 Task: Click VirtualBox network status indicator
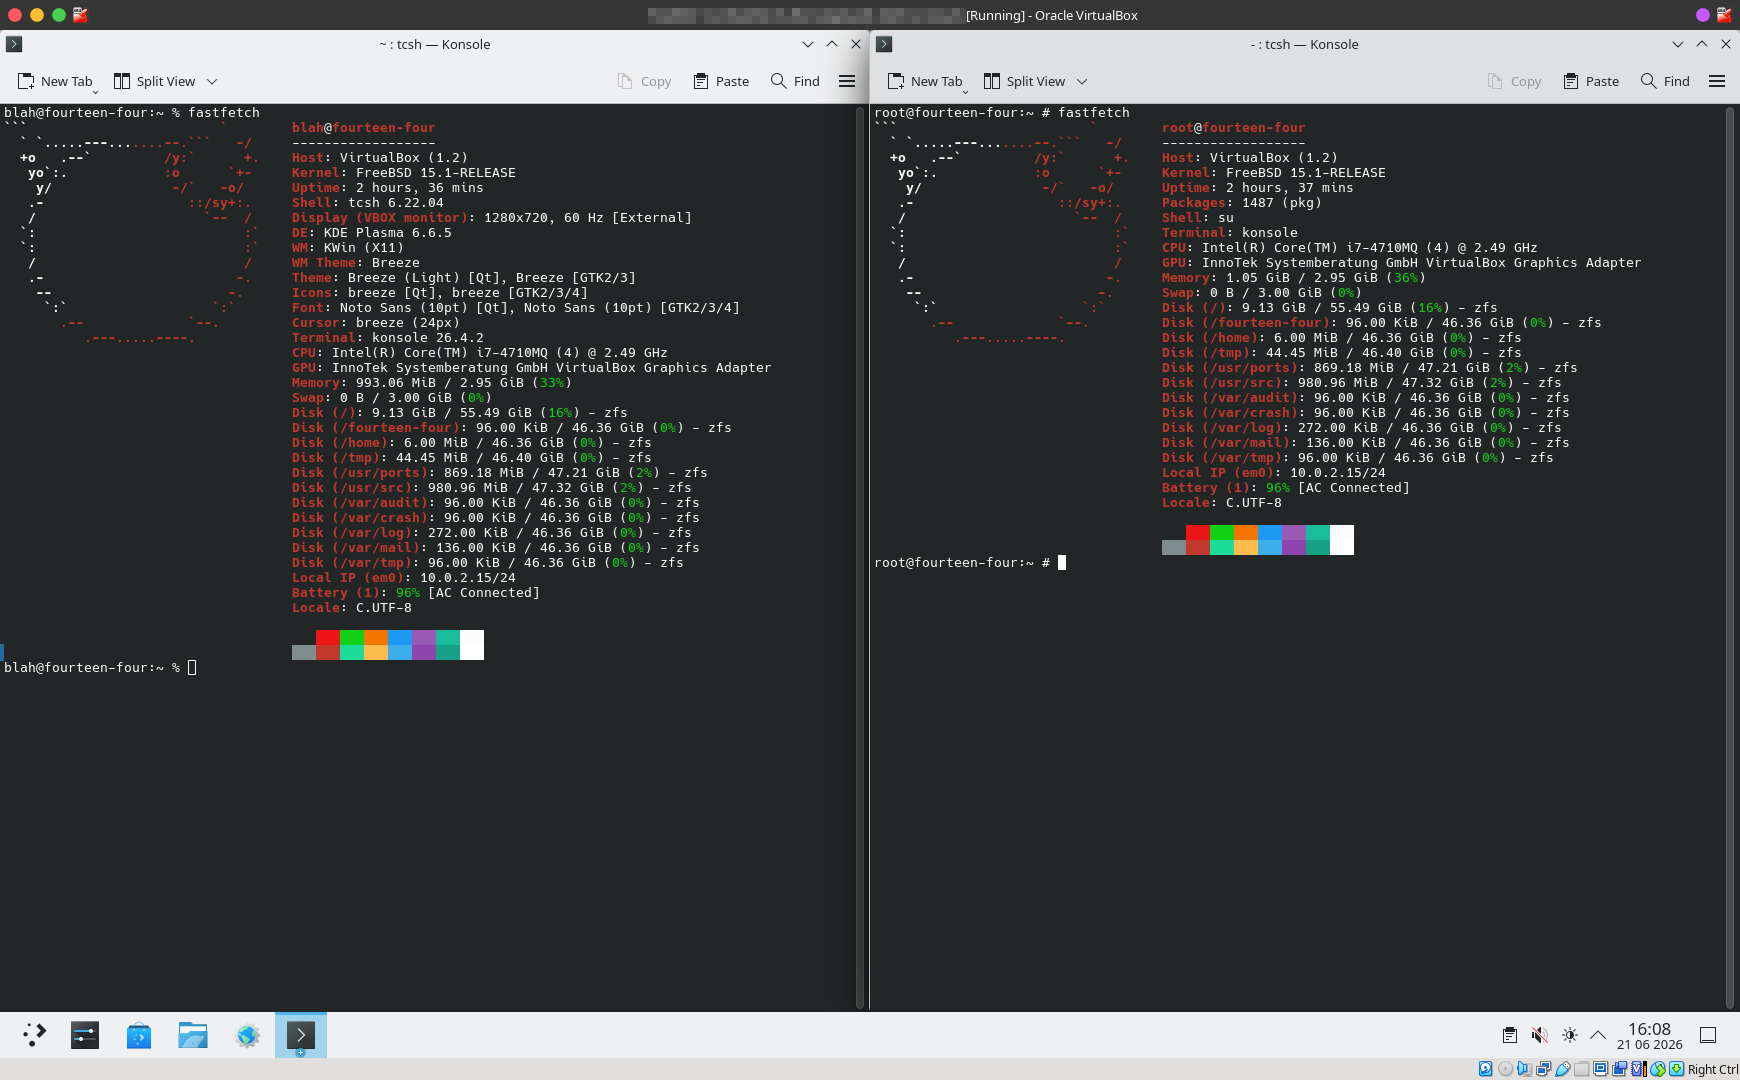point(1543,1069)
